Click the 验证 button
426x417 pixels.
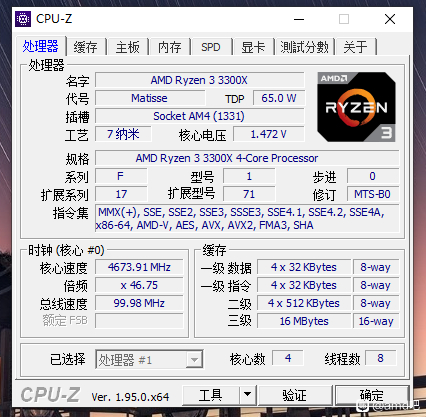(x=295, y=395)
